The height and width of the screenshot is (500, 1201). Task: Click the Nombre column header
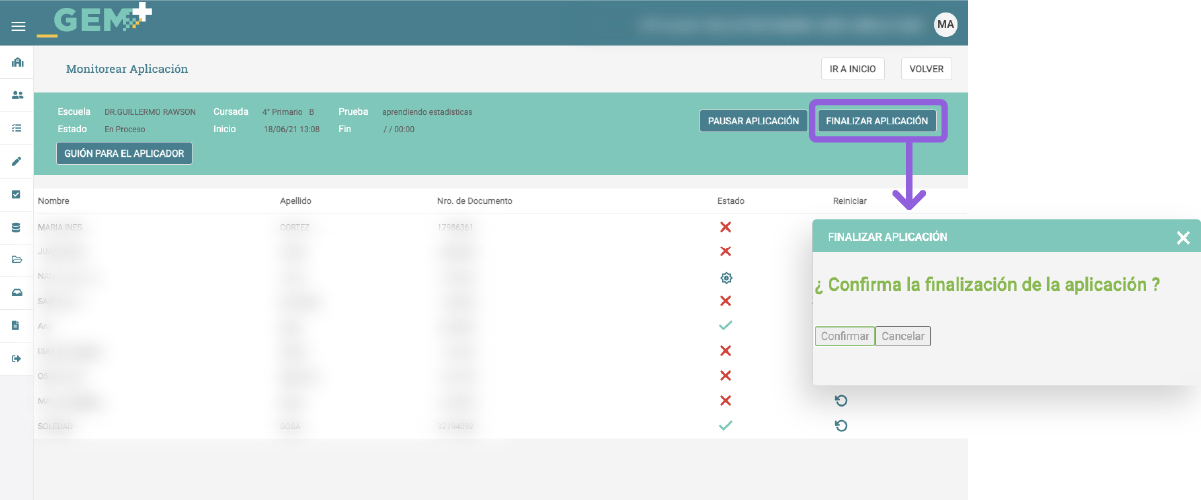(54, 201)
